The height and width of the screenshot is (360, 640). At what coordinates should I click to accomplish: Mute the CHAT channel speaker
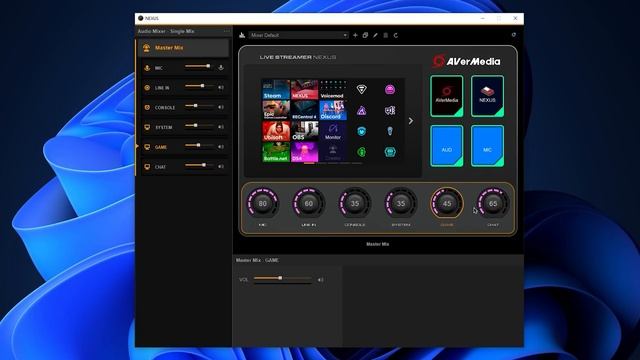221,167
